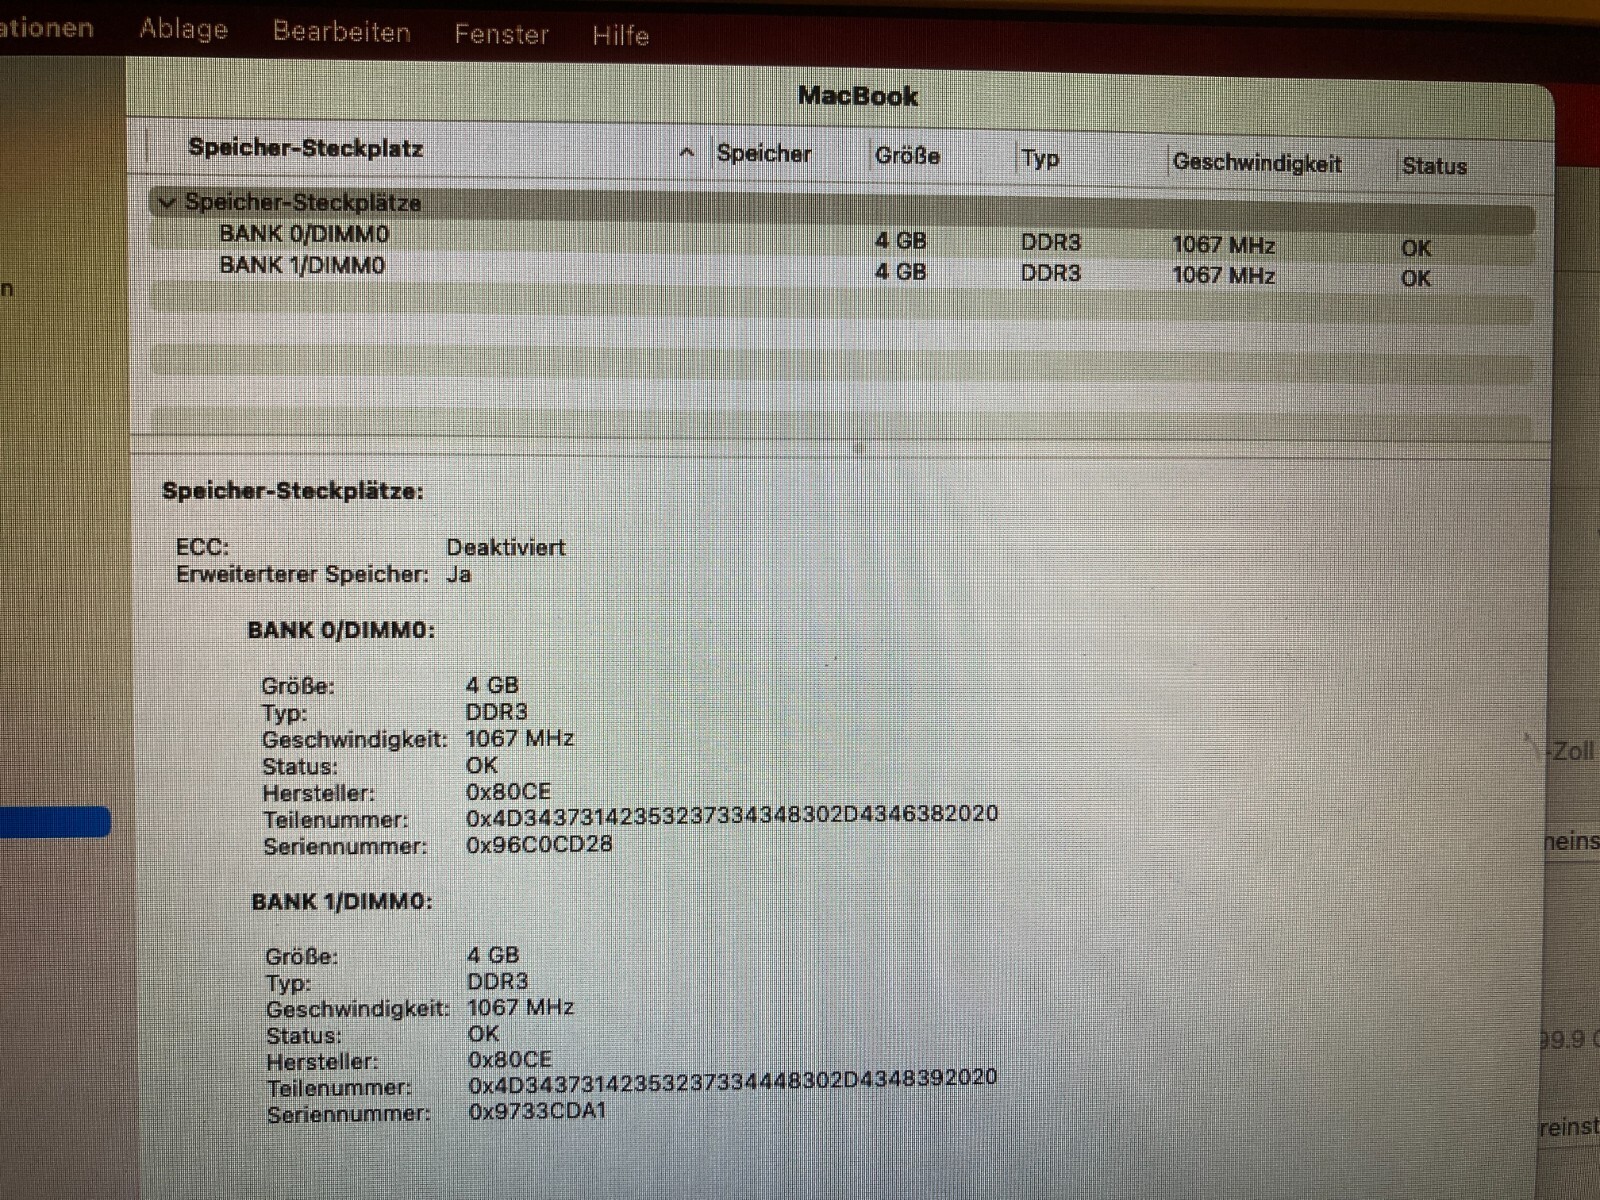Click Teilenummer value of BANK 1/DIMM0
The width and height of the screenshot is (1600, 1200).
[732, 1081]
